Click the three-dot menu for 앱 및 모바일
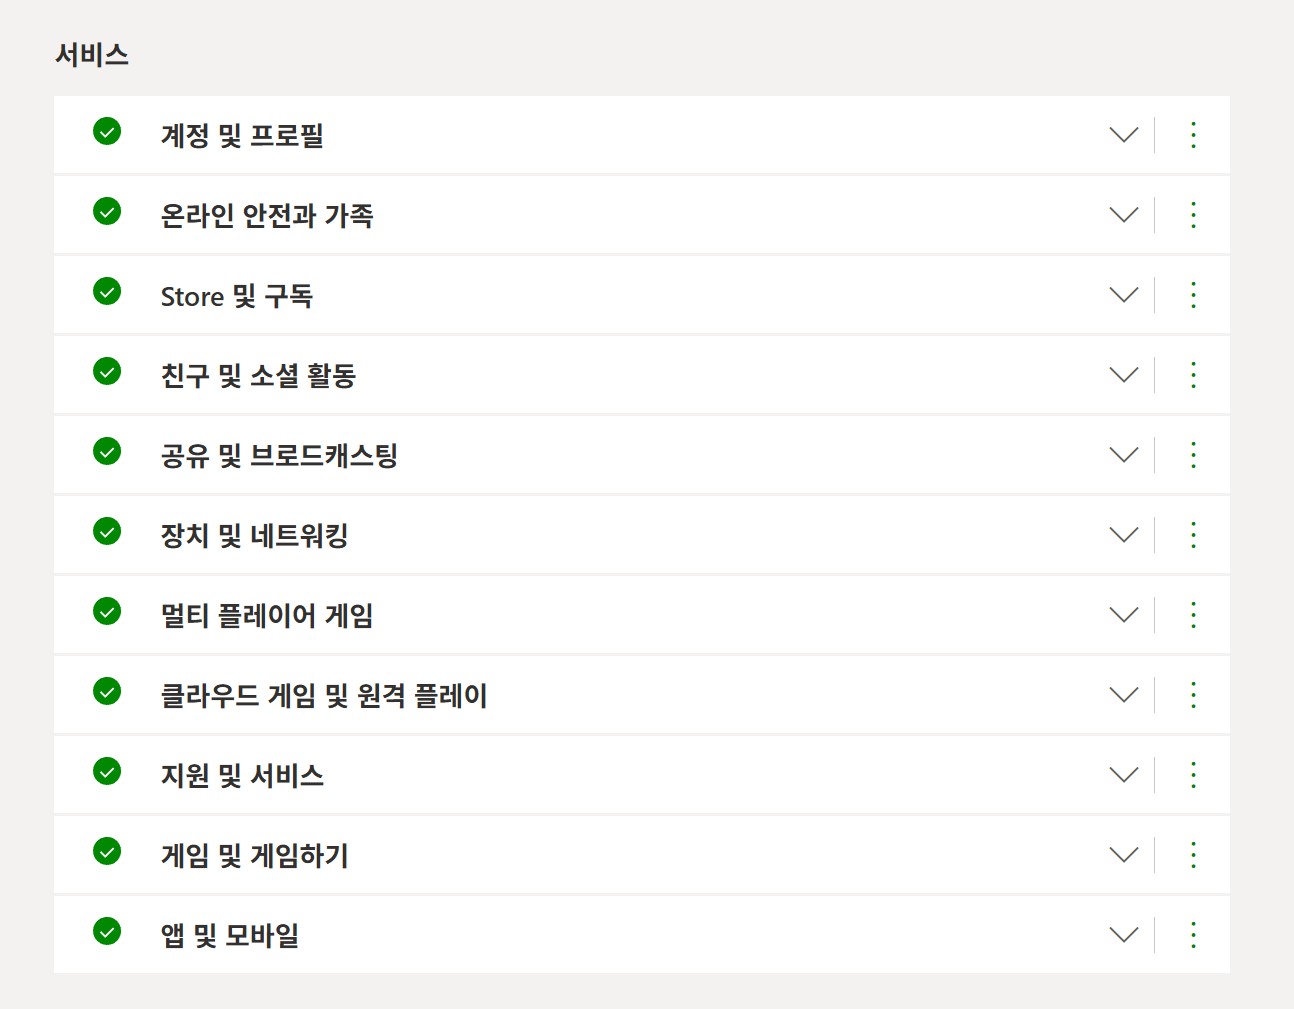1294x1009 pixels. coord(1193,935)
